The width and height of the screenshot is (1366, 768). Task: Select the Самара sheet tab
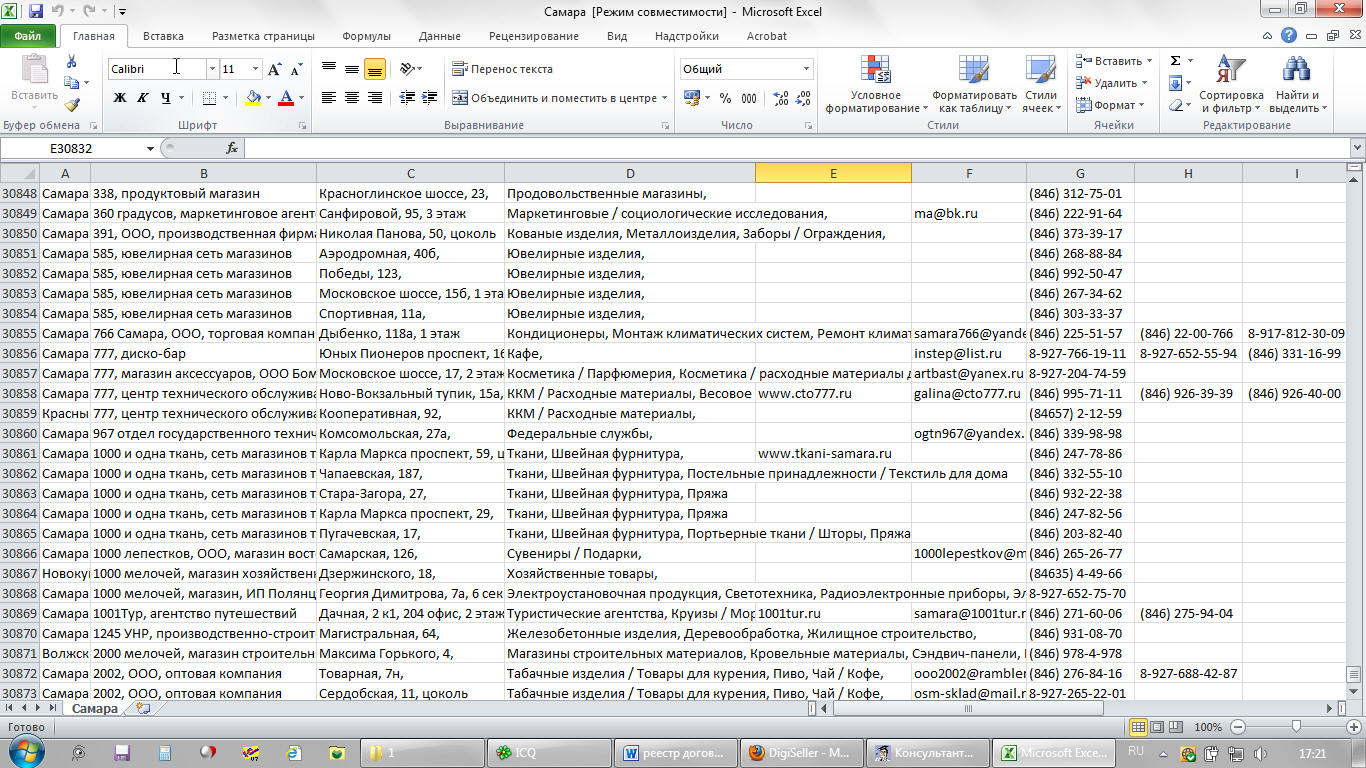94,708
